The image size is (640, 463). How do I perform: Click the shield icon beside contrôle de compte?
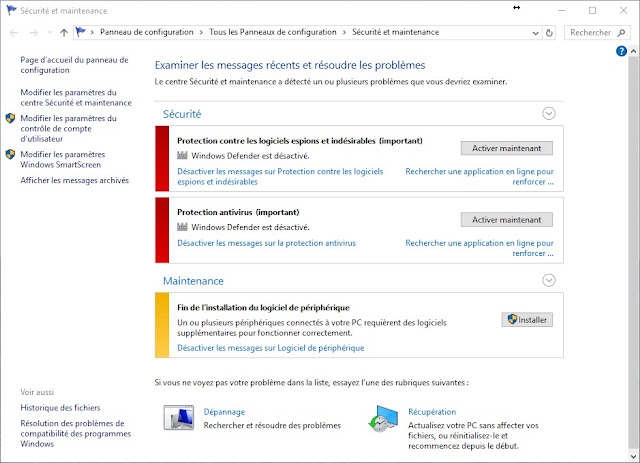[10, 118]
